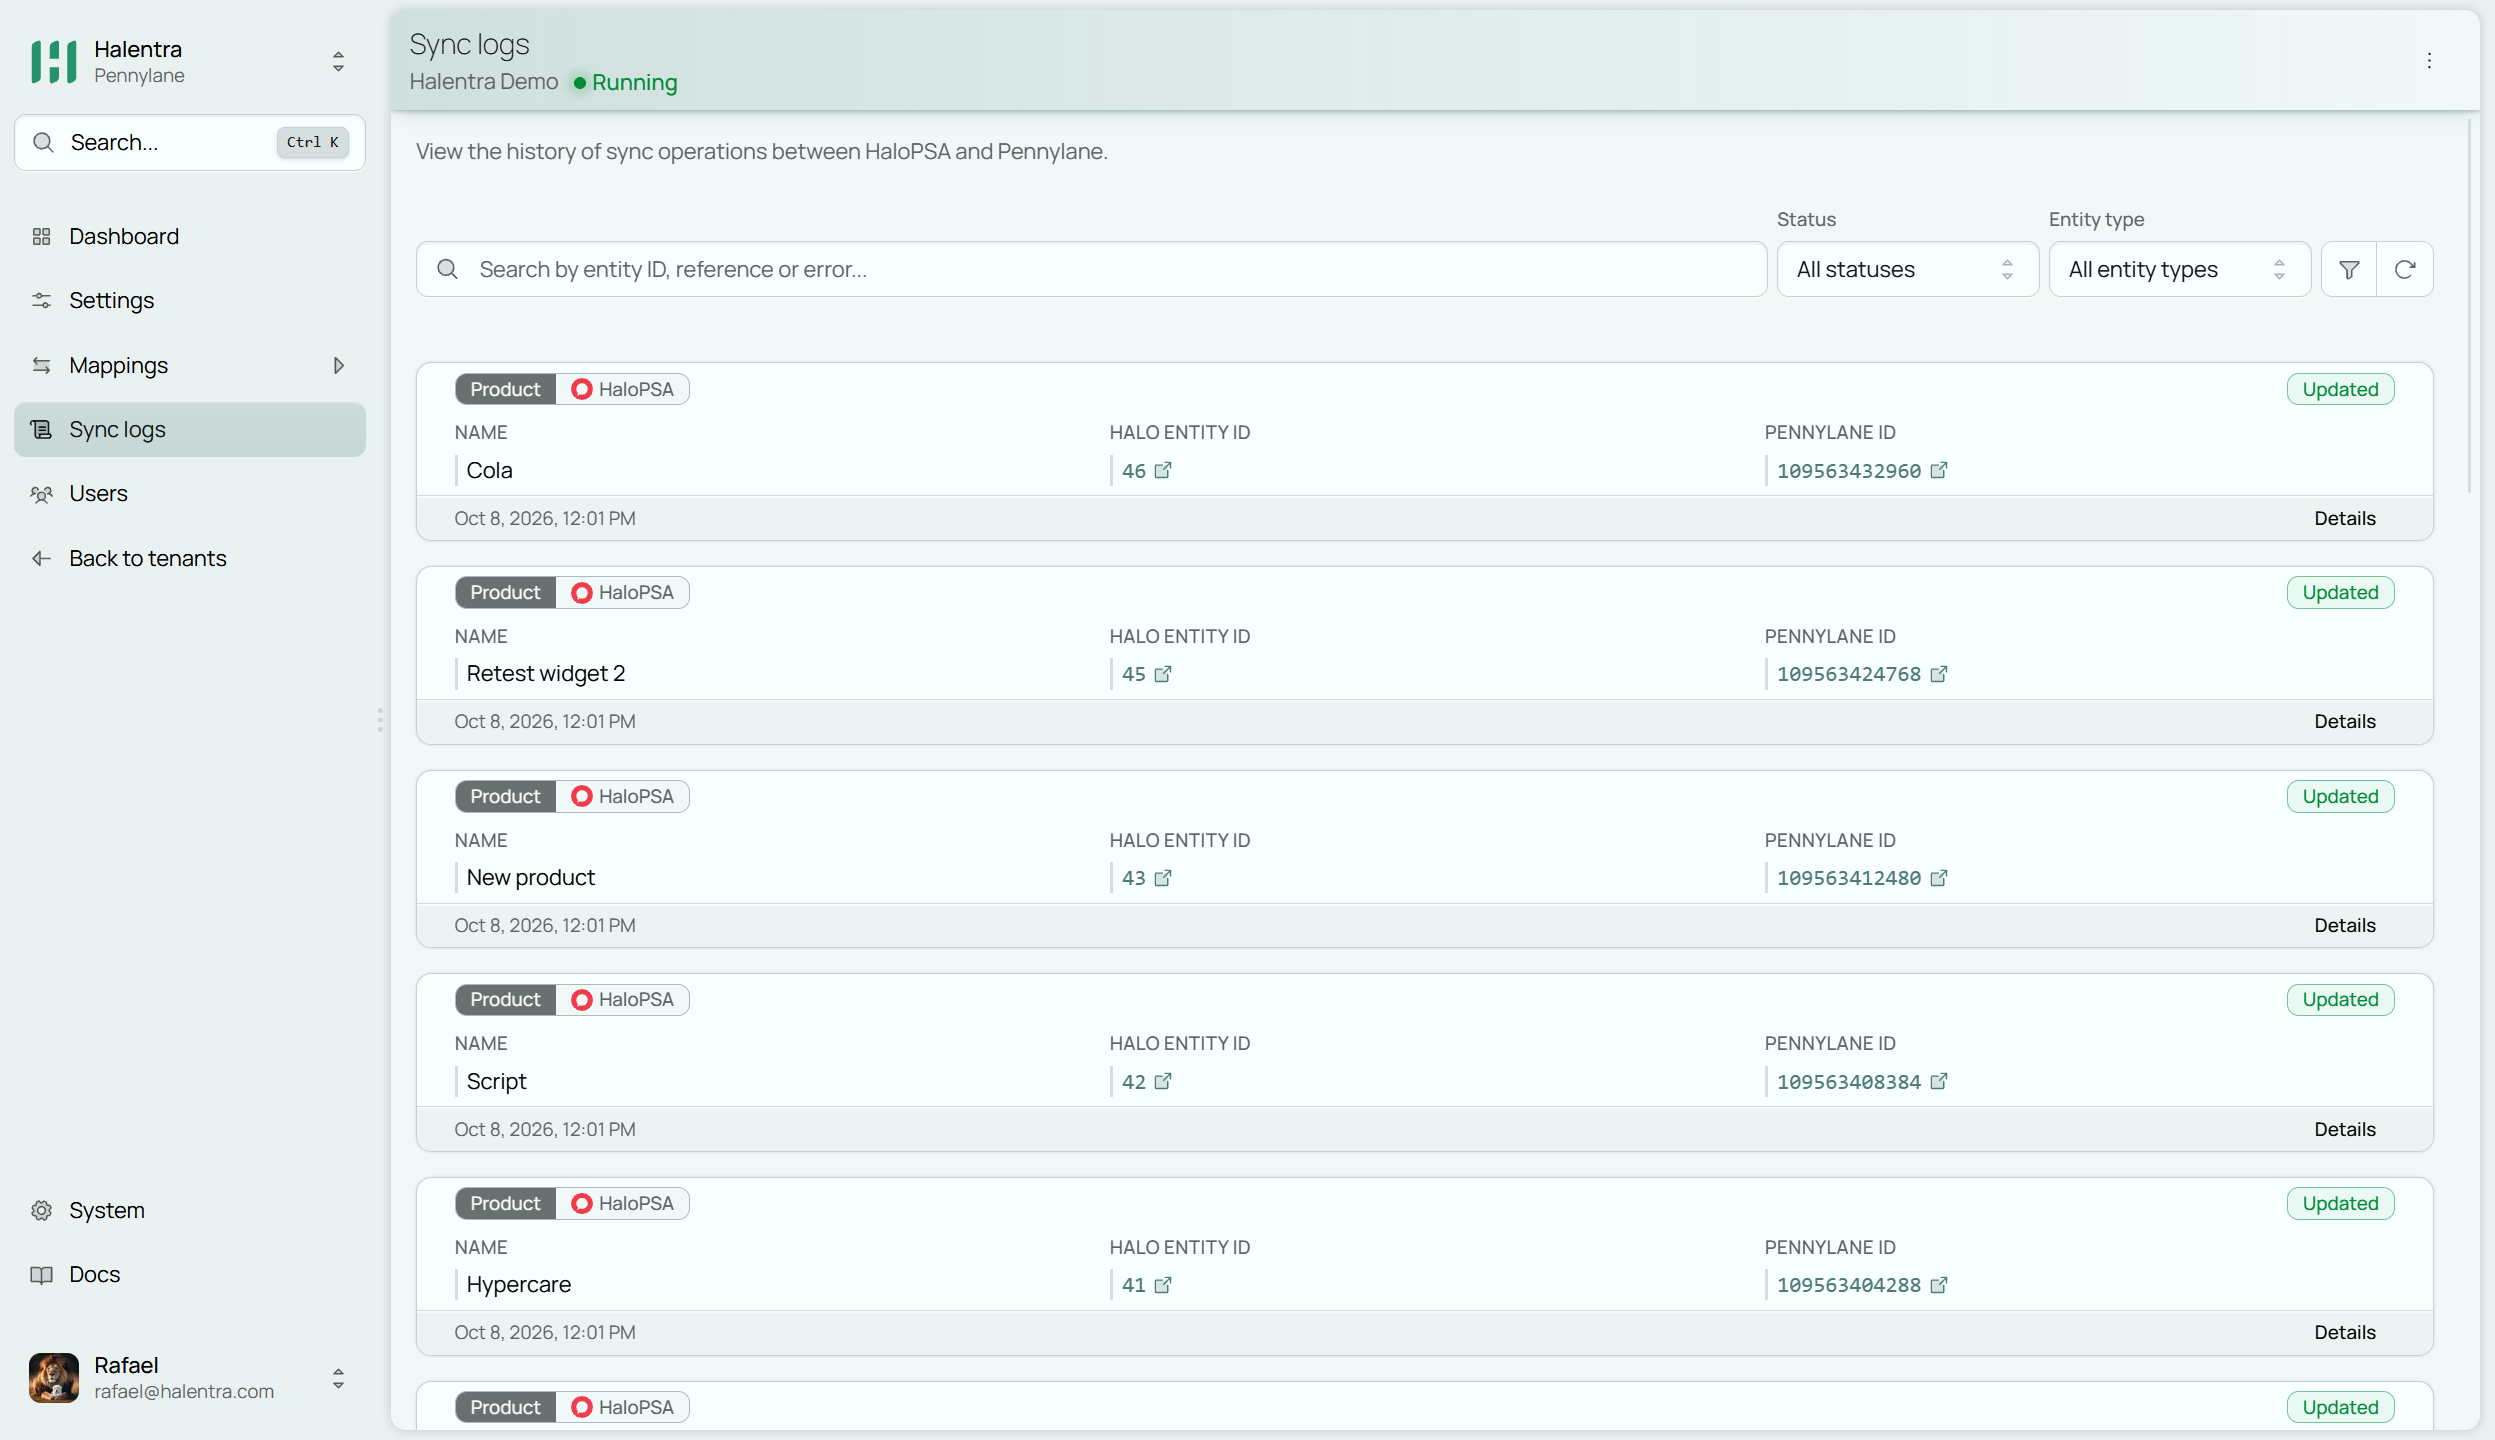2495x1440 pixels.
Task: Click the Running status indicator
Action: pyautogui.click(x=625, y=82)
